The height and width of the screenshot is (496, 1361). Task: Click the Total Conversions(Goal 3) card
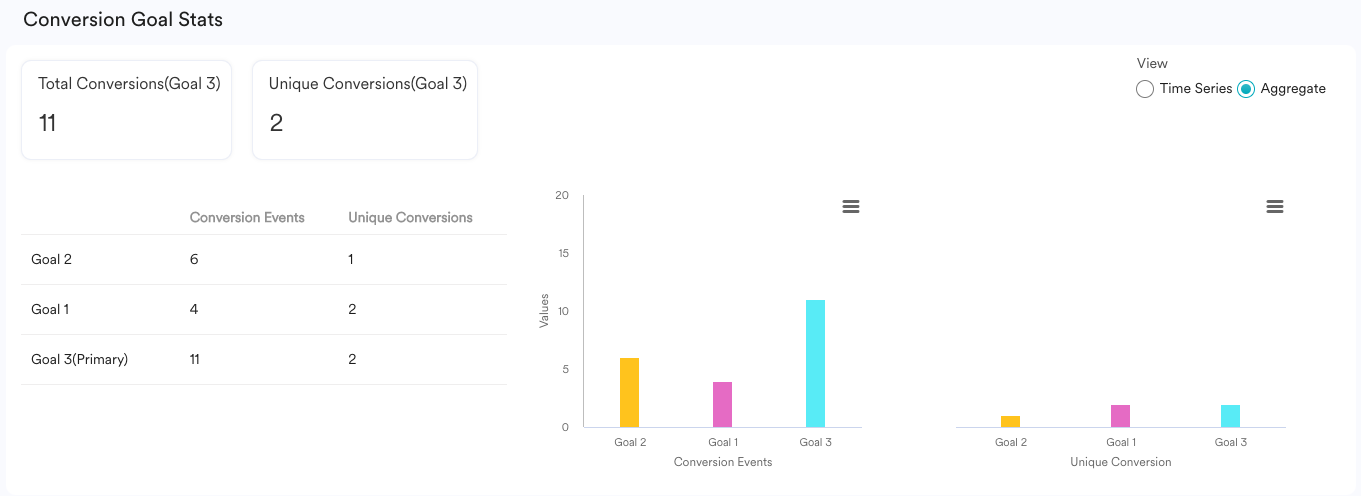[126, 110]
